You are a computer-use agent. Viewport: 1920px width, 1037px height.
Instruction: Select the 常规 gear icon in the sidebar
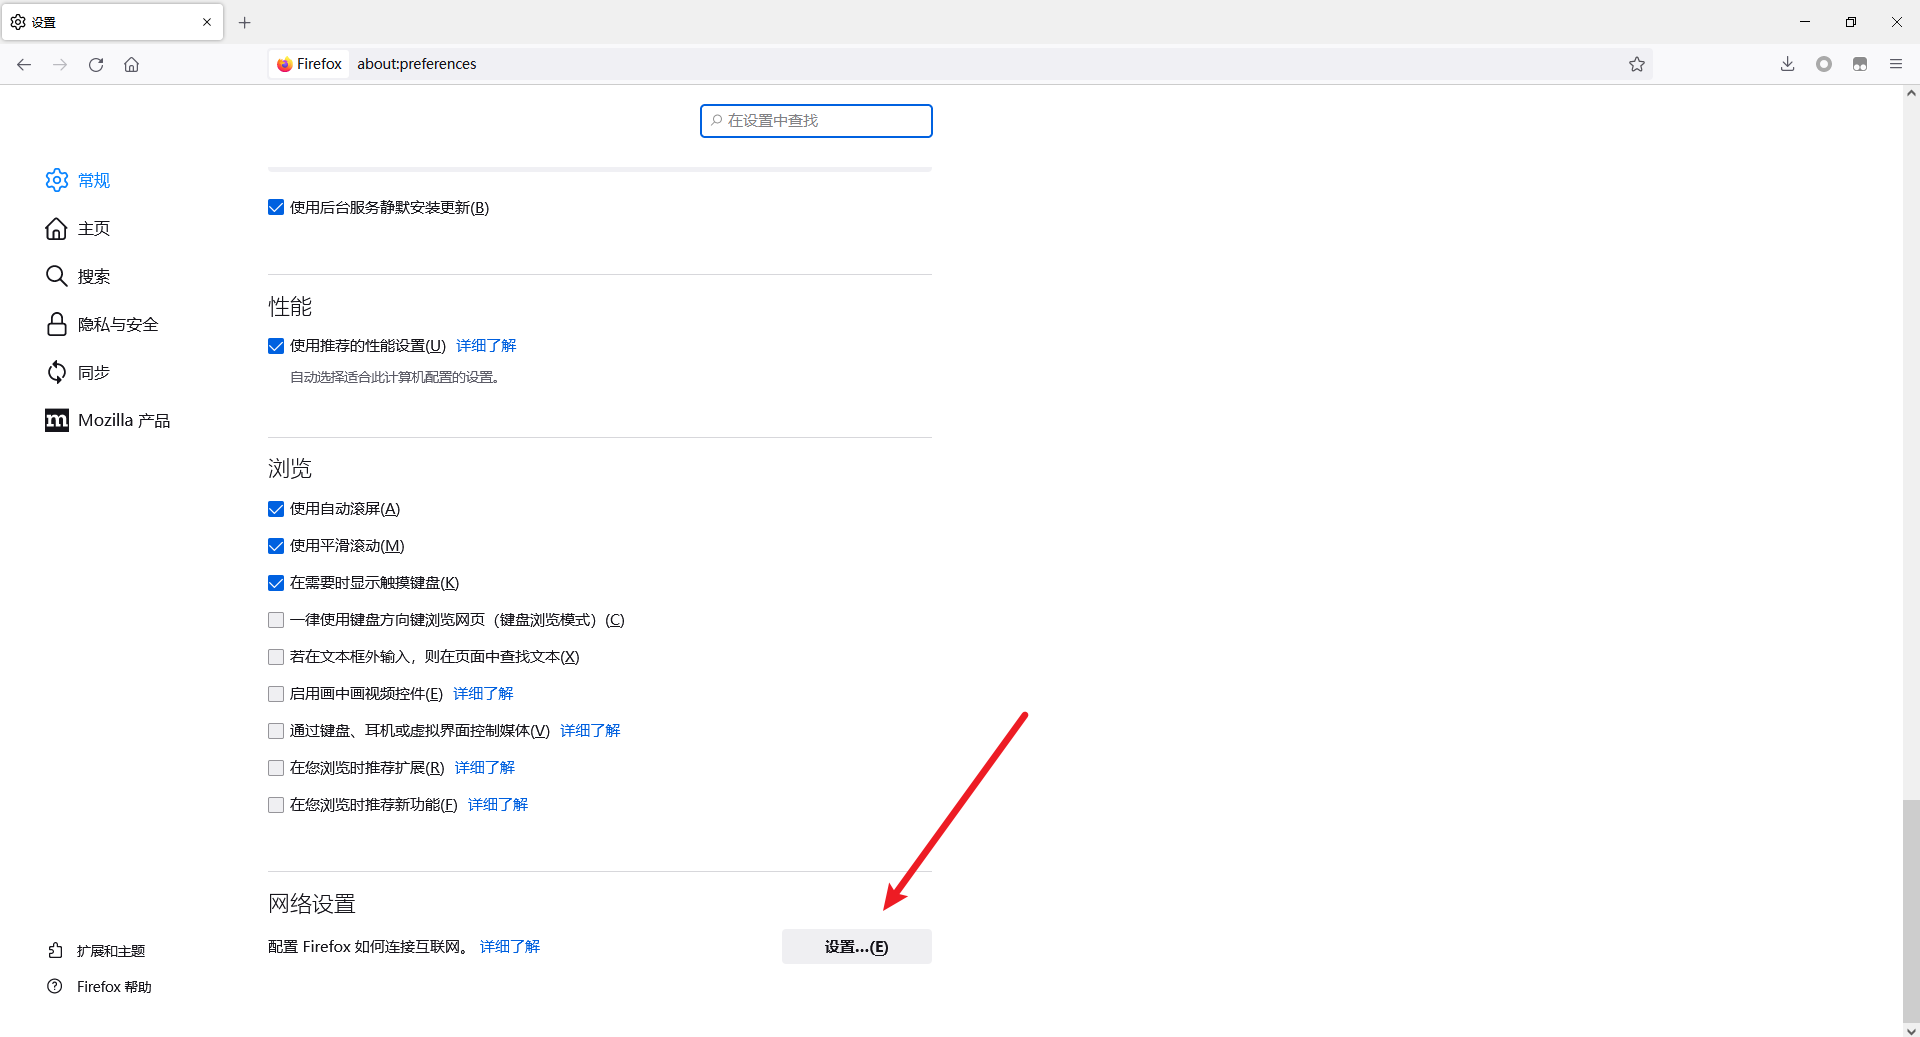[x=57, y=180]
